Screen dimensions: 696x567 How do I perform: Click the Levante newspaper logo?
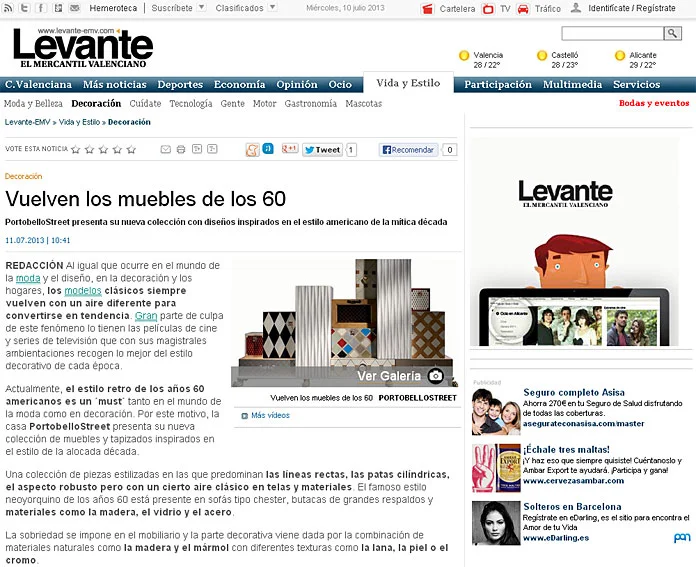[83, 48]
